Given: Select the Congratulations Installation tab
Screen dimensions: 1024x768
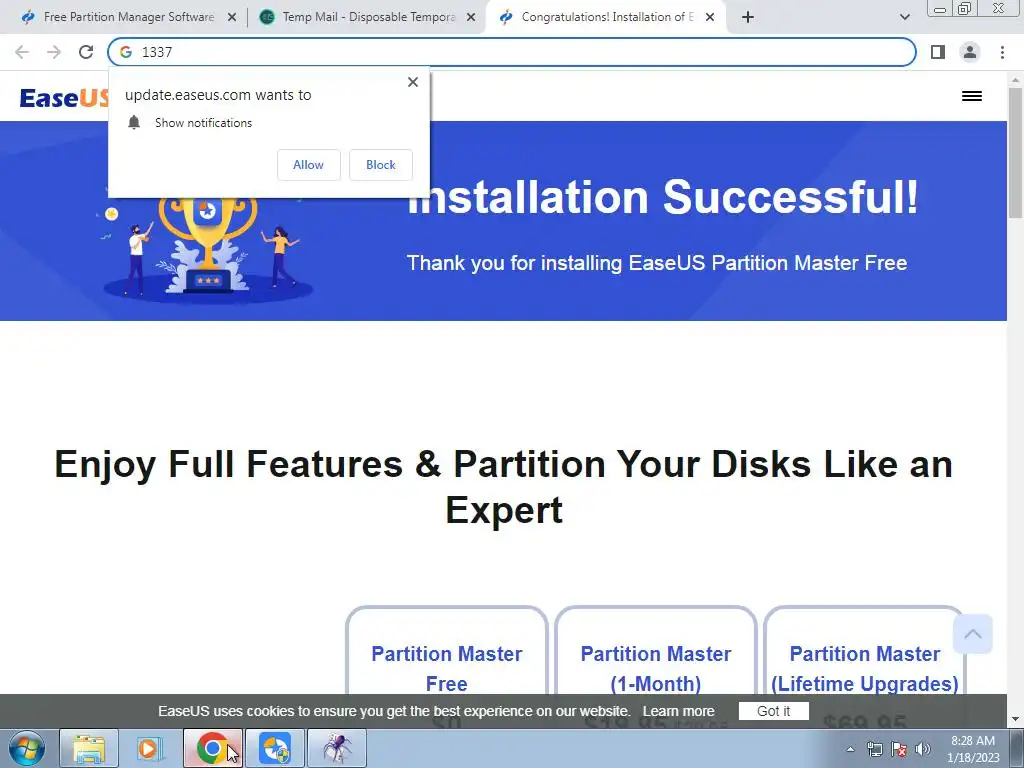Looking at the screenshot, I should [x=606, y=18].
